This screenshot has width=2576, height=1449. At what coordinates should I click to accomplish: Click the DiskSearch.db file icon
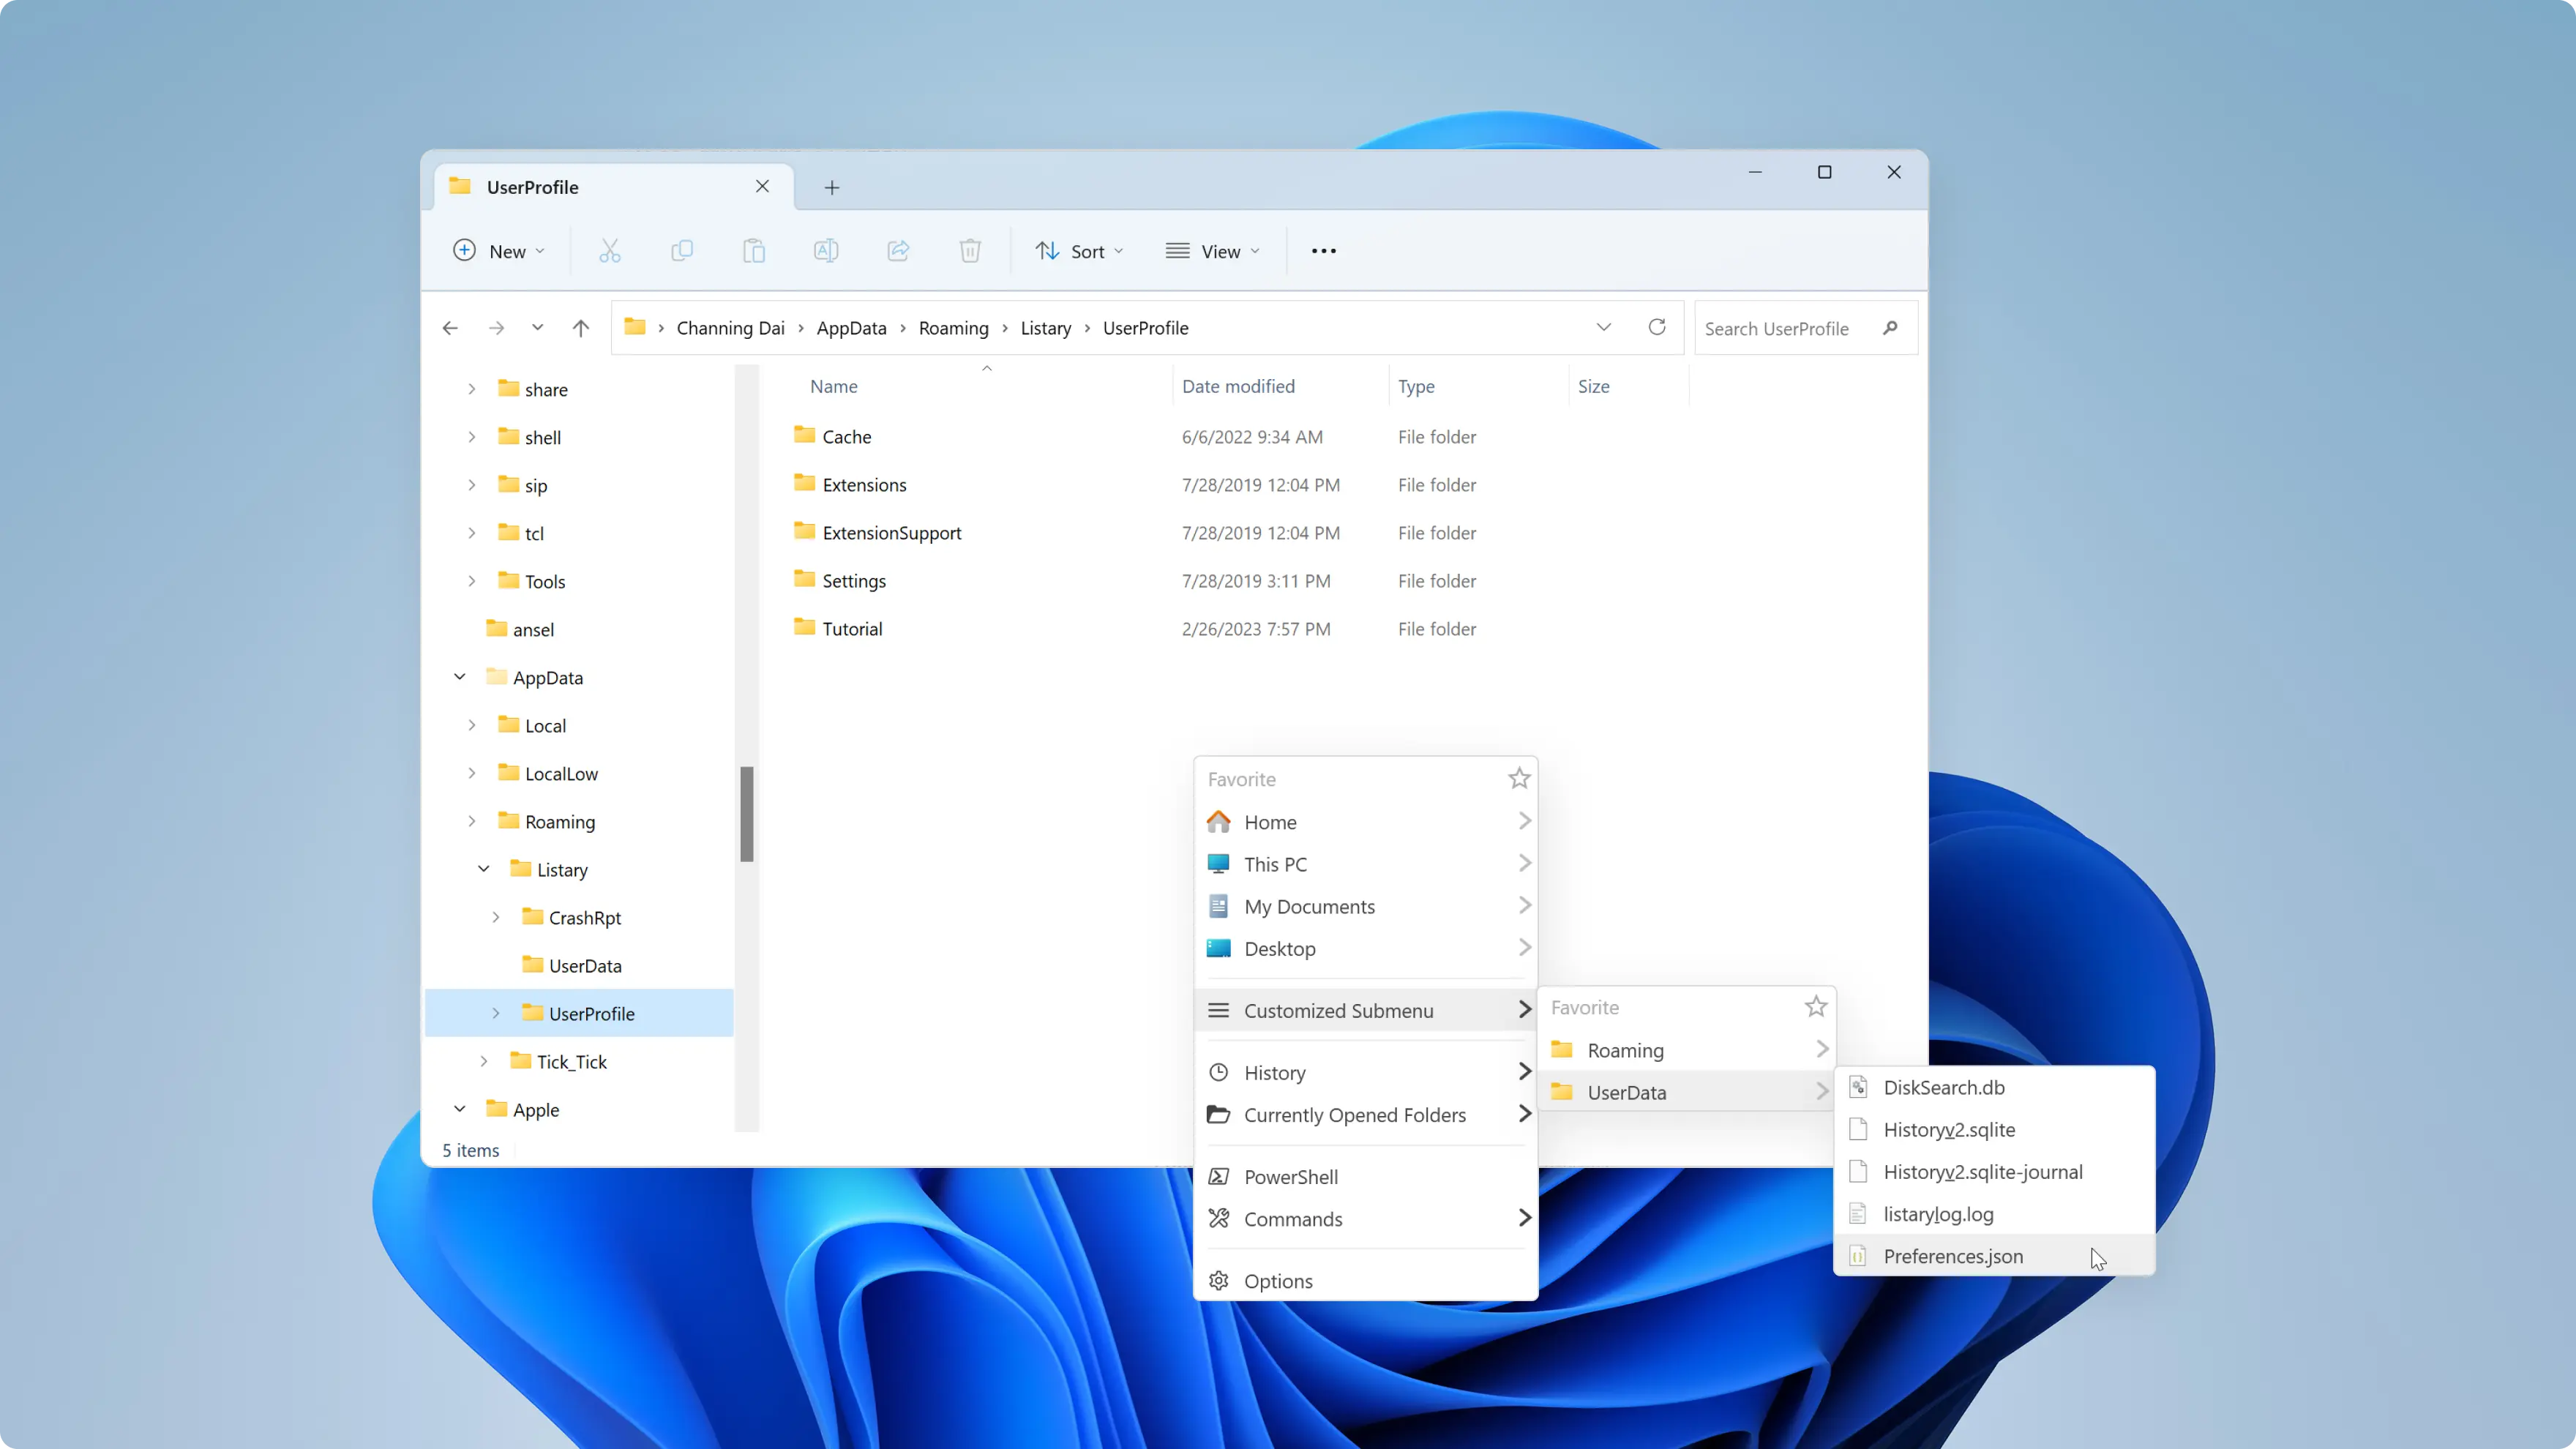click(1858, 1087)
